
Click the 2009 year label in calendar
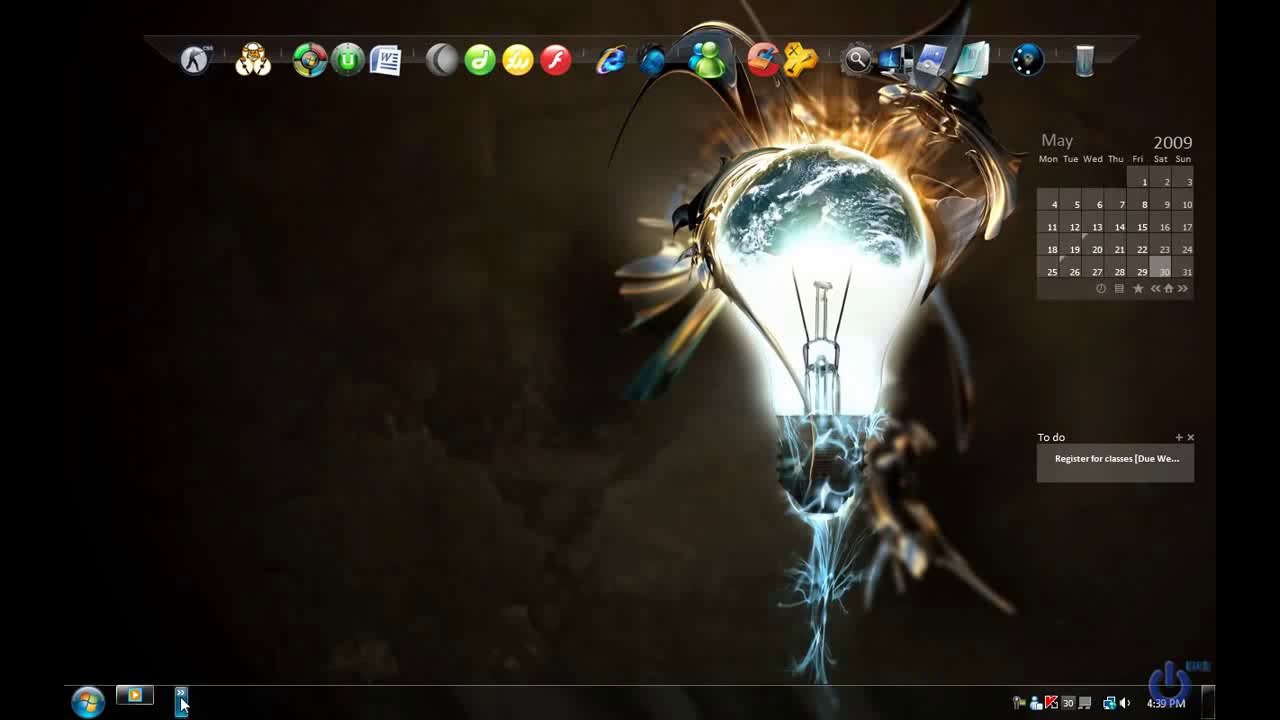click(1173, 143)
